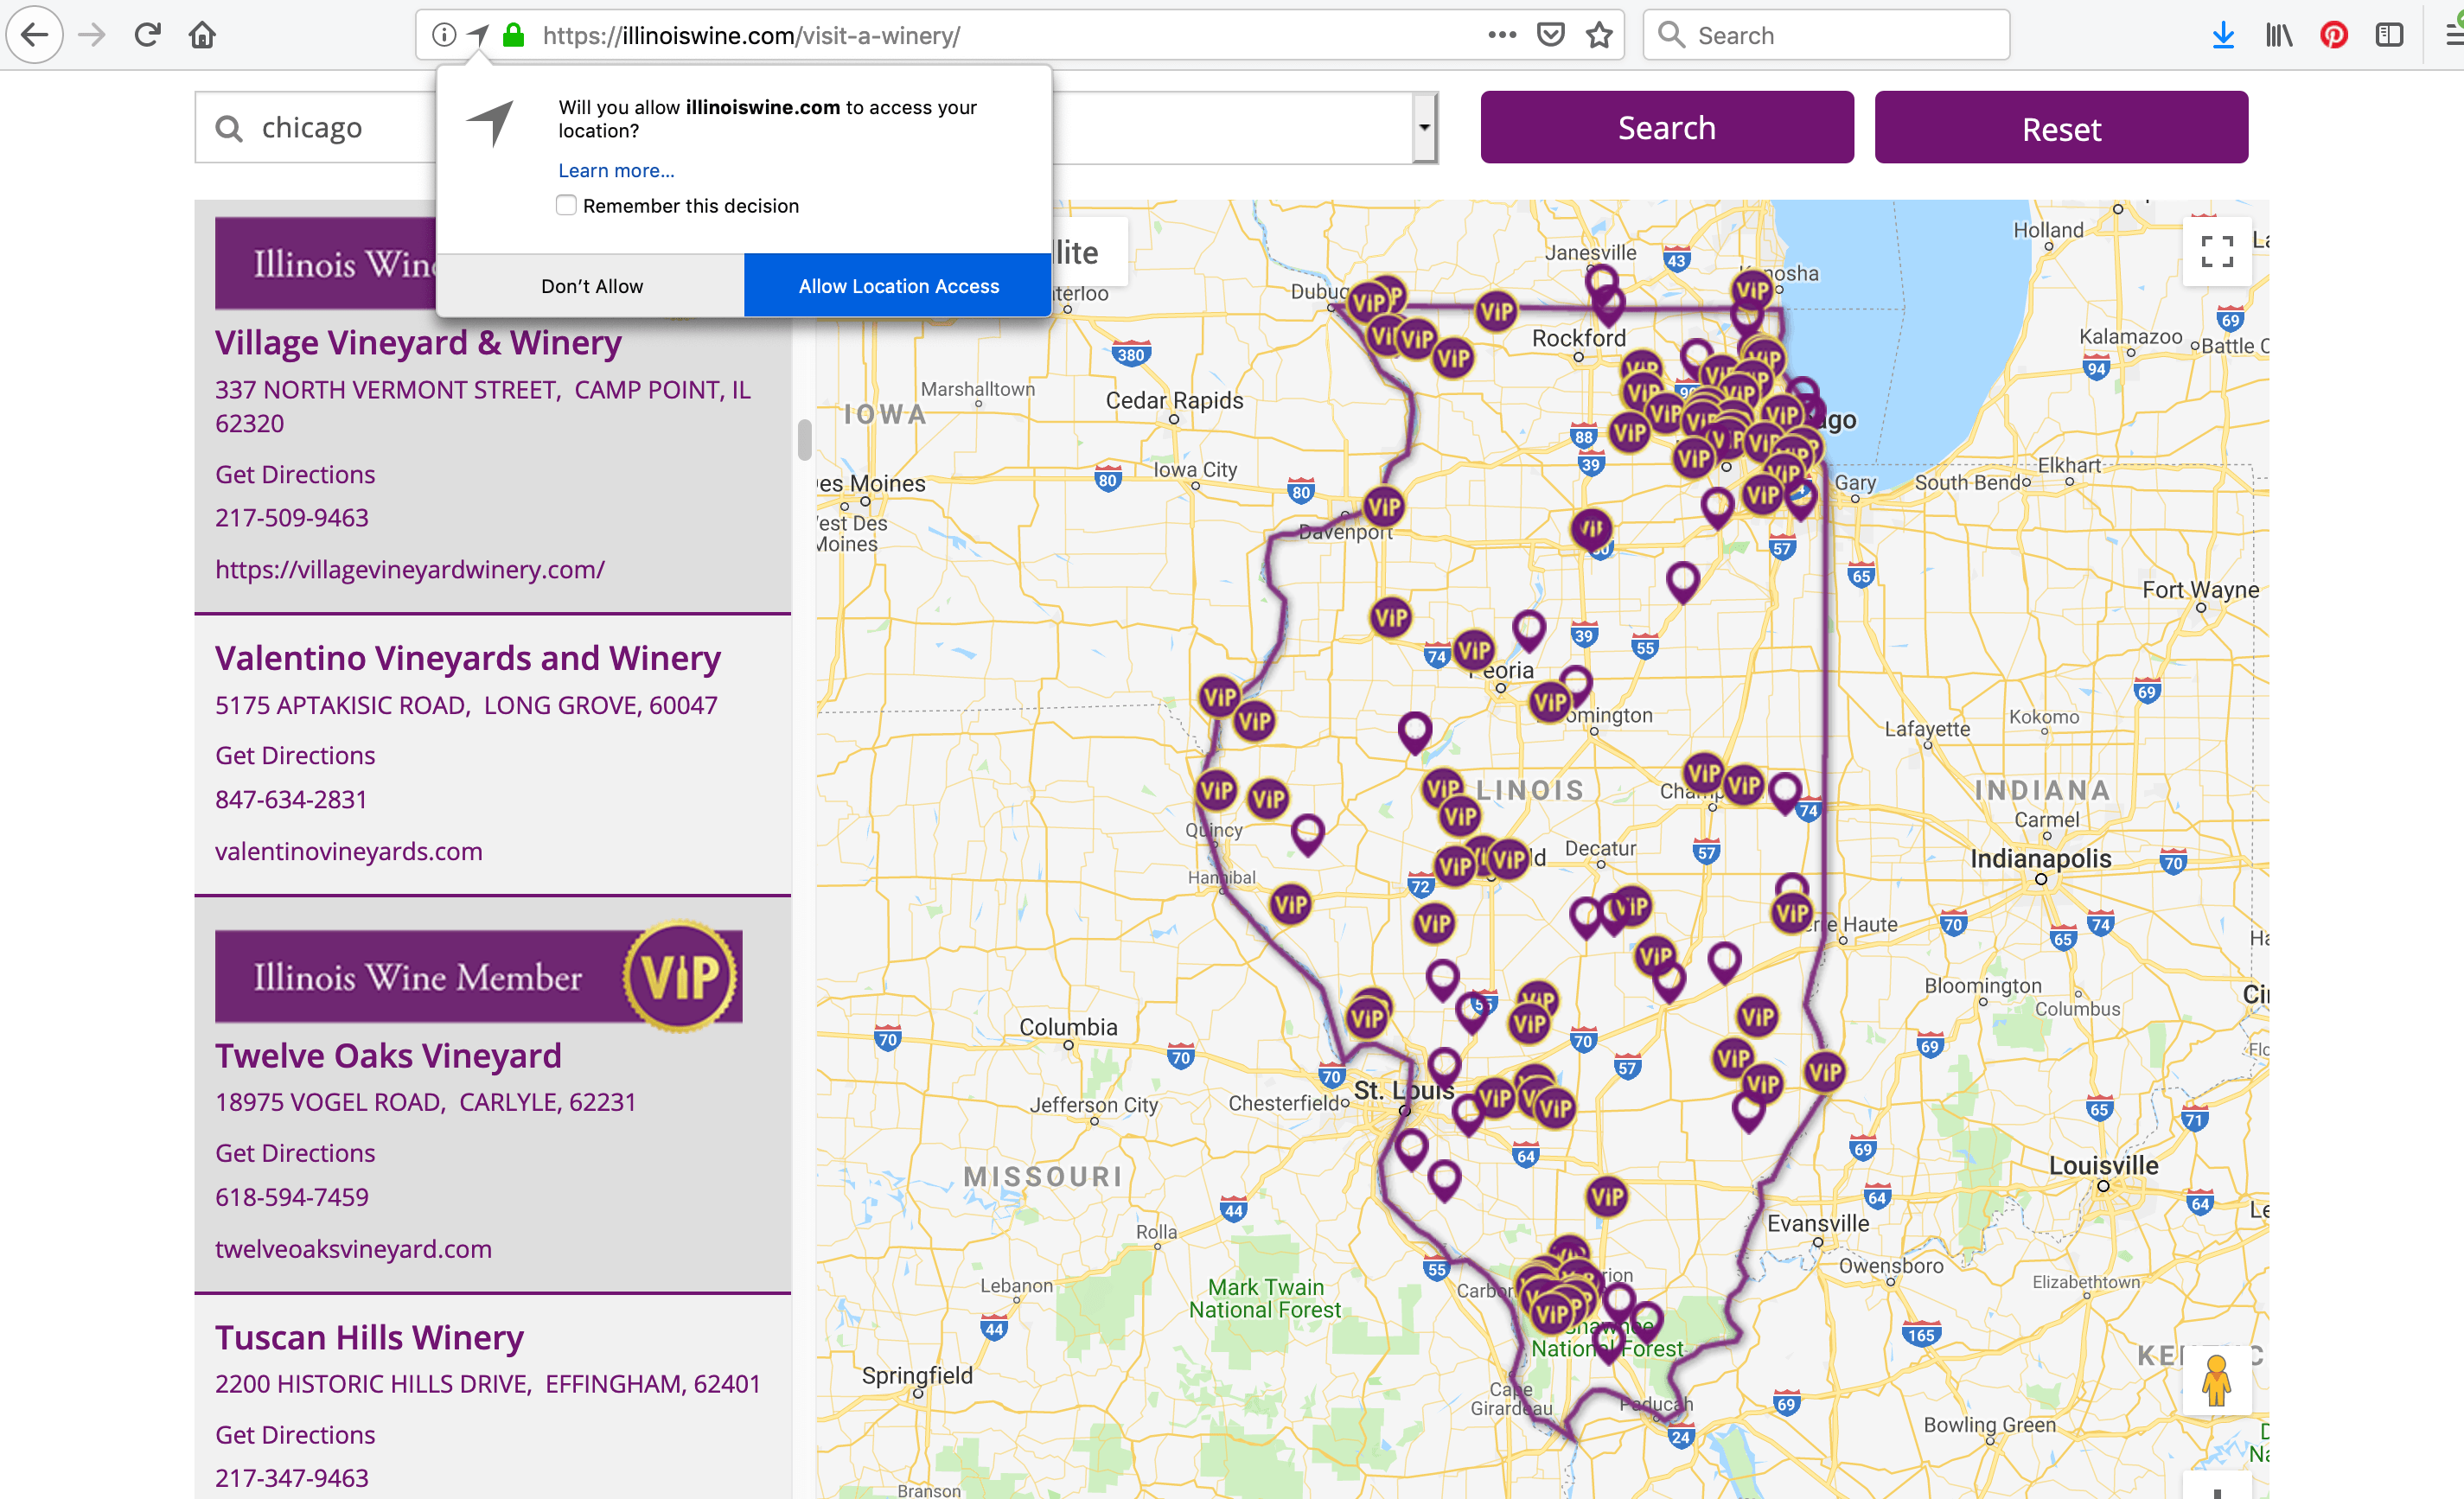Image resolution: width=2464 pixels, height=1499 pixels.
Task: Enter fullscreen mode on the map
Action: (2216, 252)
